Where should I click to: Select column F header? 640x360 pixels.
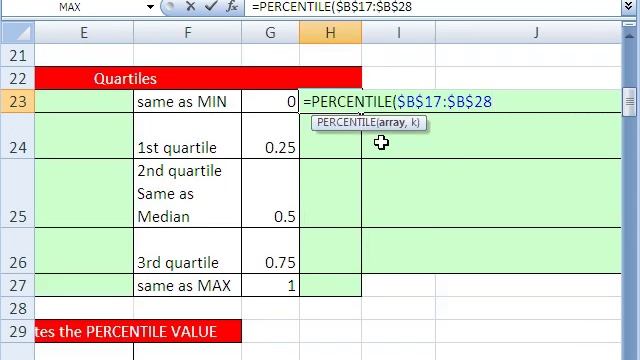(x=187, y=33)
